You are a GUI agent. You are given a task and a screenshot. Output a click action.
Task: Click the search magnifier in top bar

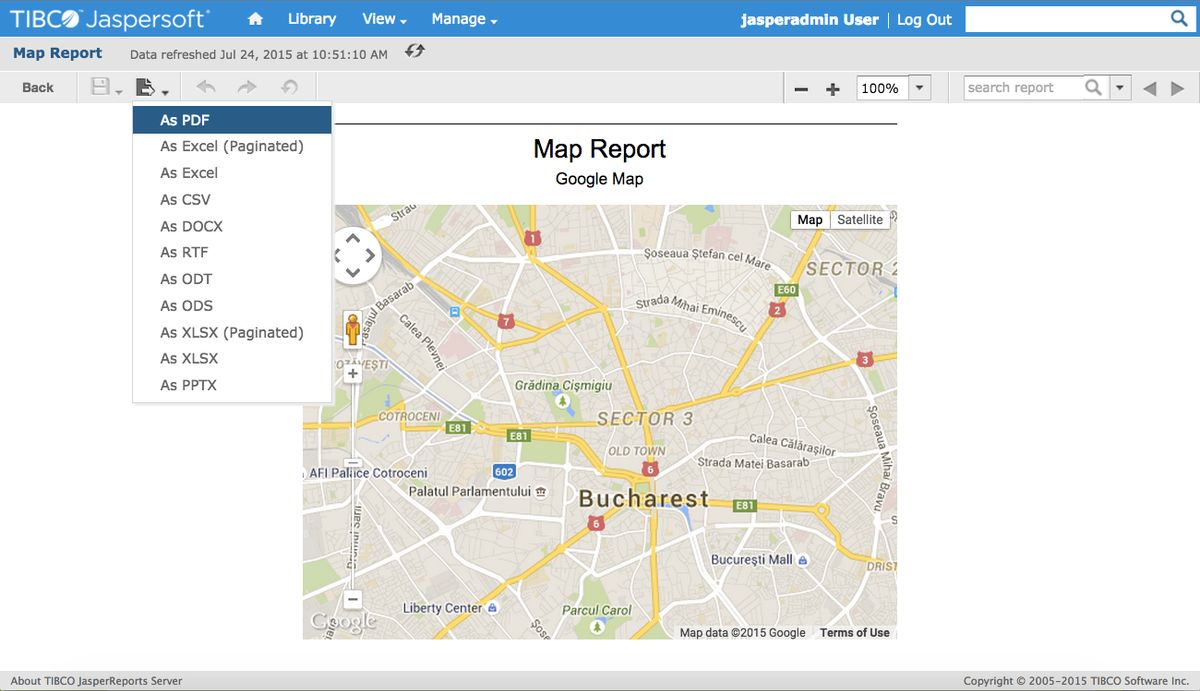click(1180, 18)
